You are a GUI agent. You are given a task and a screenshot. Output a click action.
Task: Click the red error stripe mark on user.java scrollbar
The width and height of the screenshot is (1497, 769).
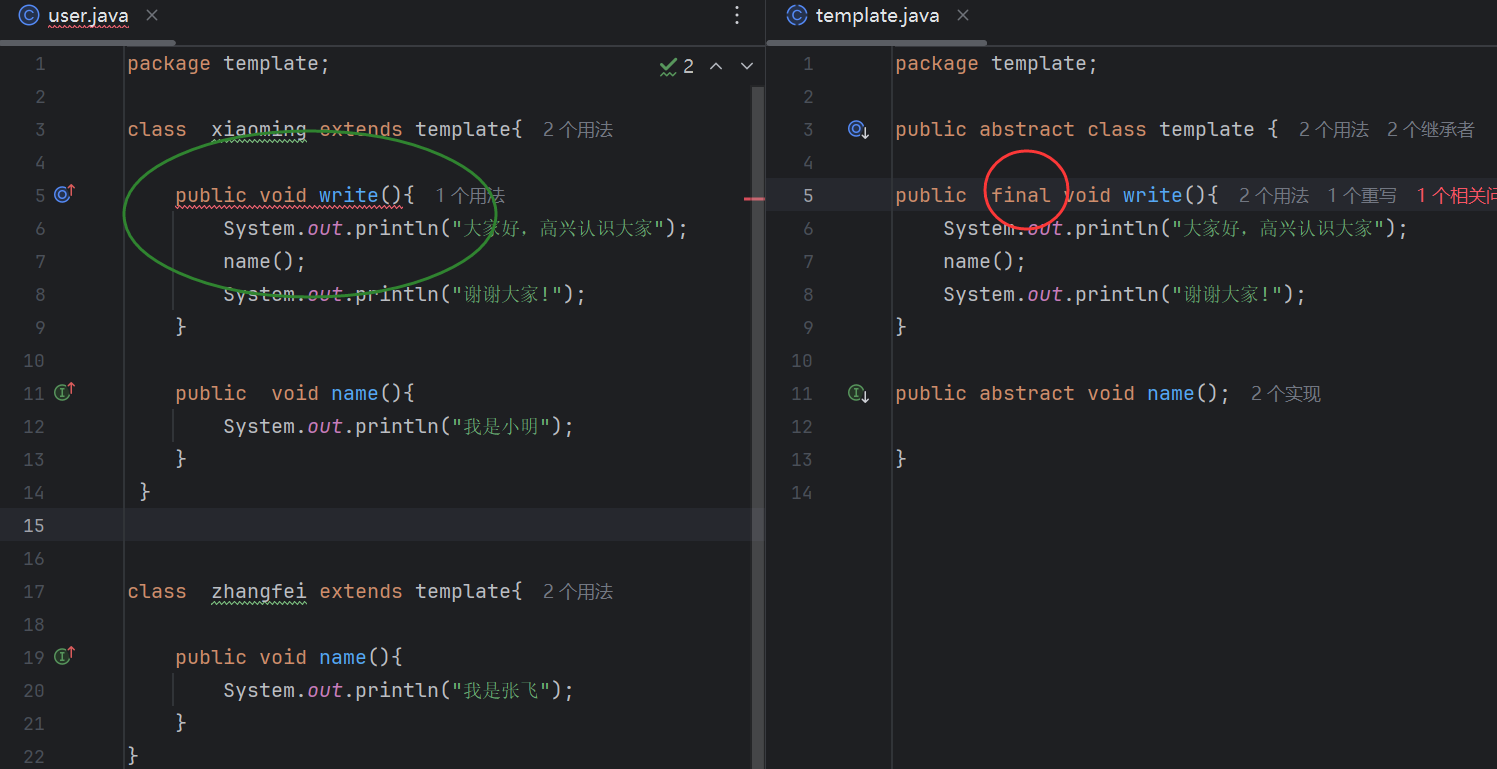(755, 199)
